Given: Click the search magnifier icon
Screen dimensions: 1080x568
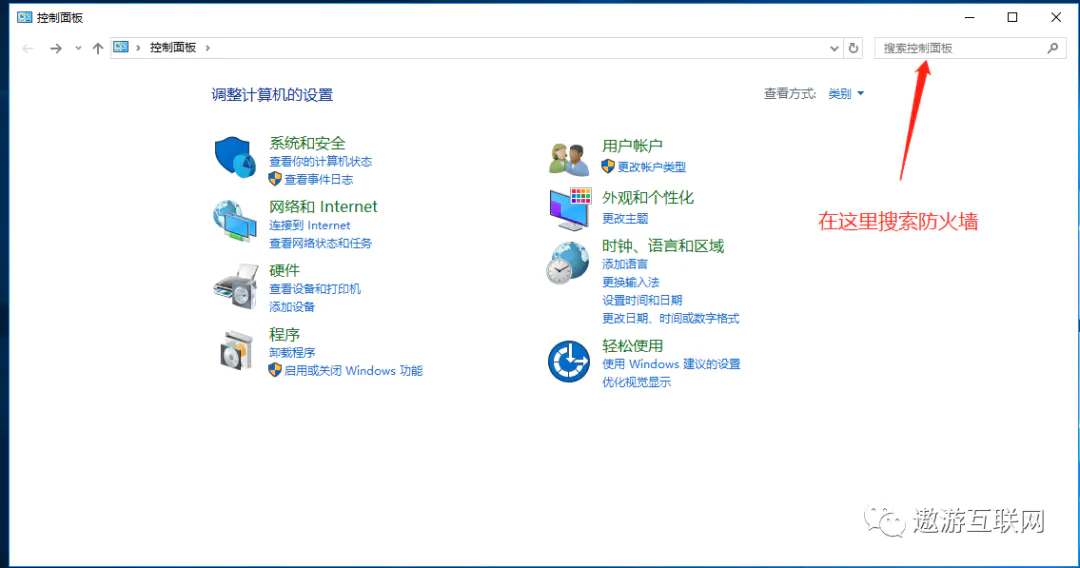Looking at the screenshot, I should point(1052,48).
